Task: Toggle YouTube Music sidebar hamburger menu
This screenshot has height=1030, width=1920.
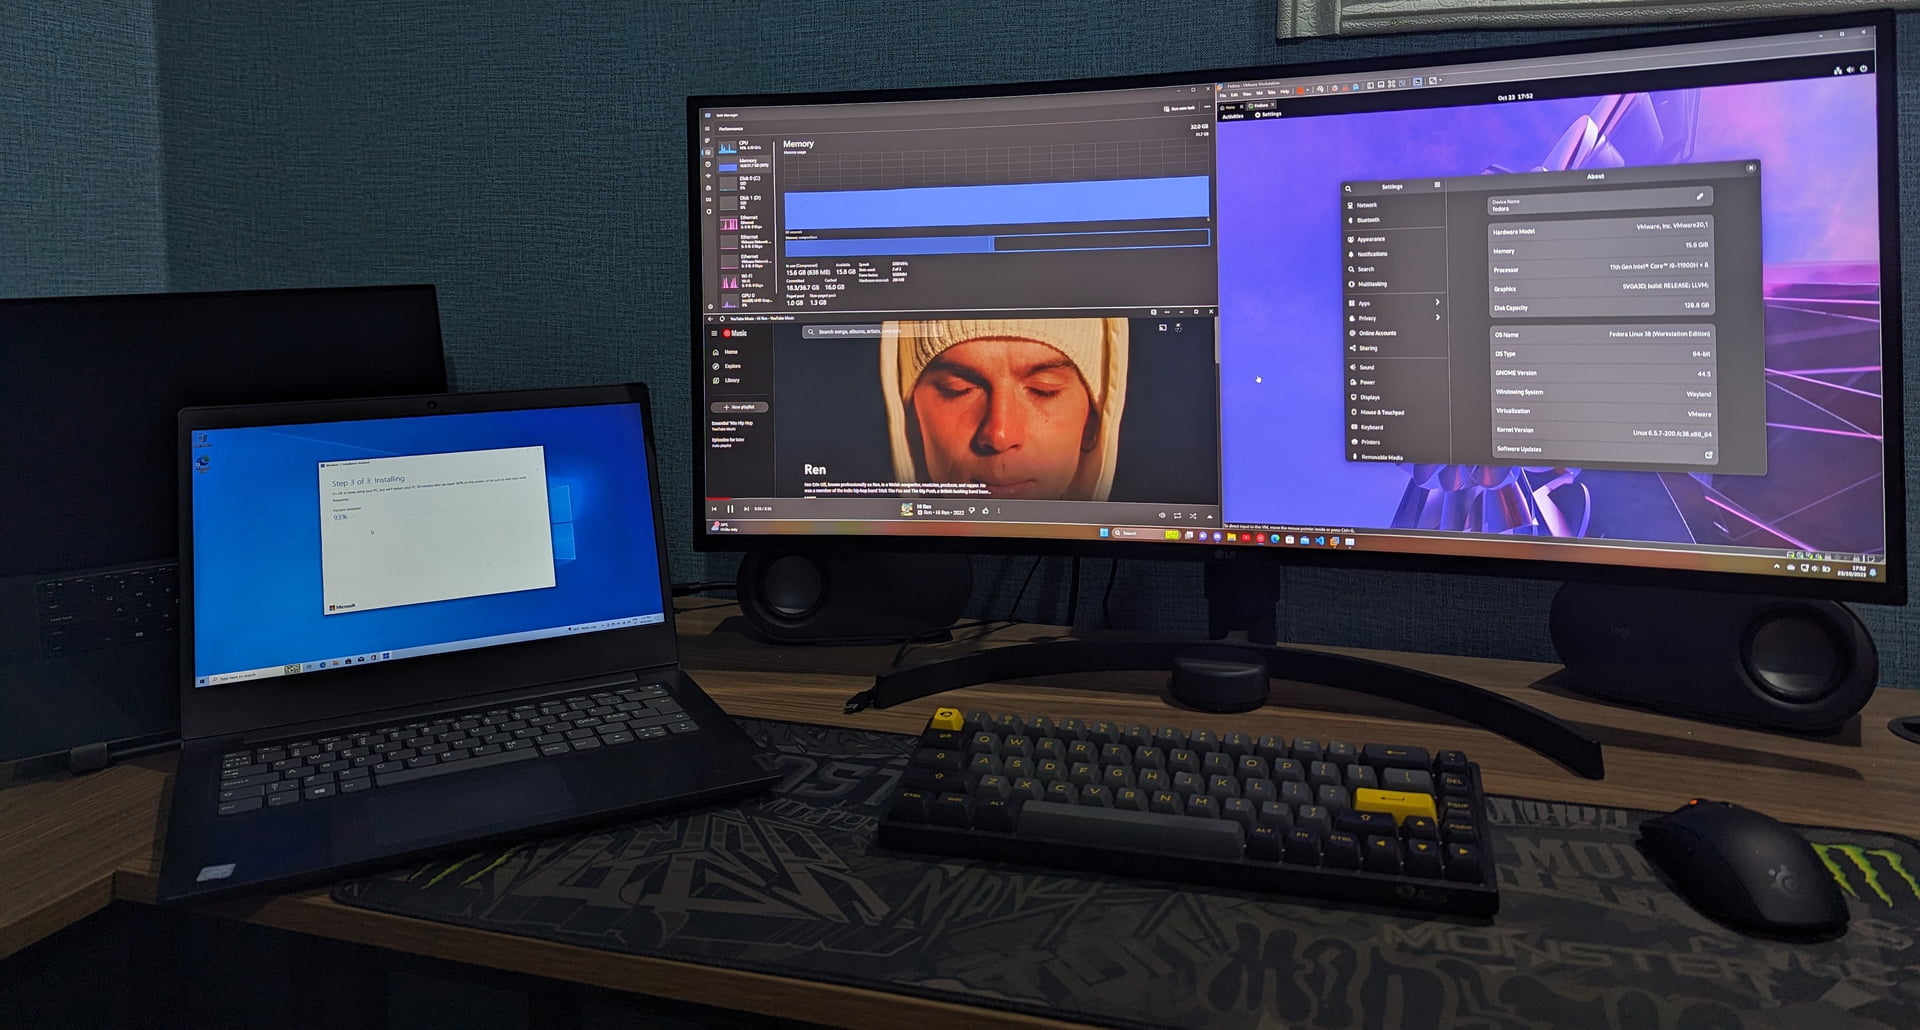Action: coord(714,333)
